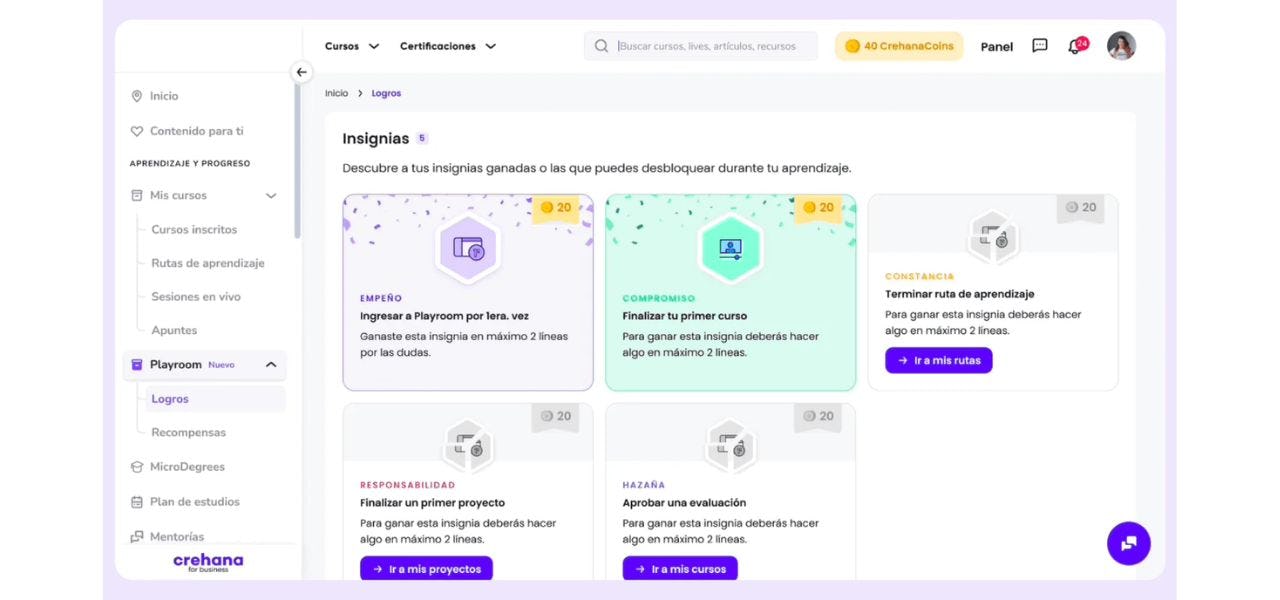
Task: Click the Ir a mis proyectos button
Action: tap(426, 568)
